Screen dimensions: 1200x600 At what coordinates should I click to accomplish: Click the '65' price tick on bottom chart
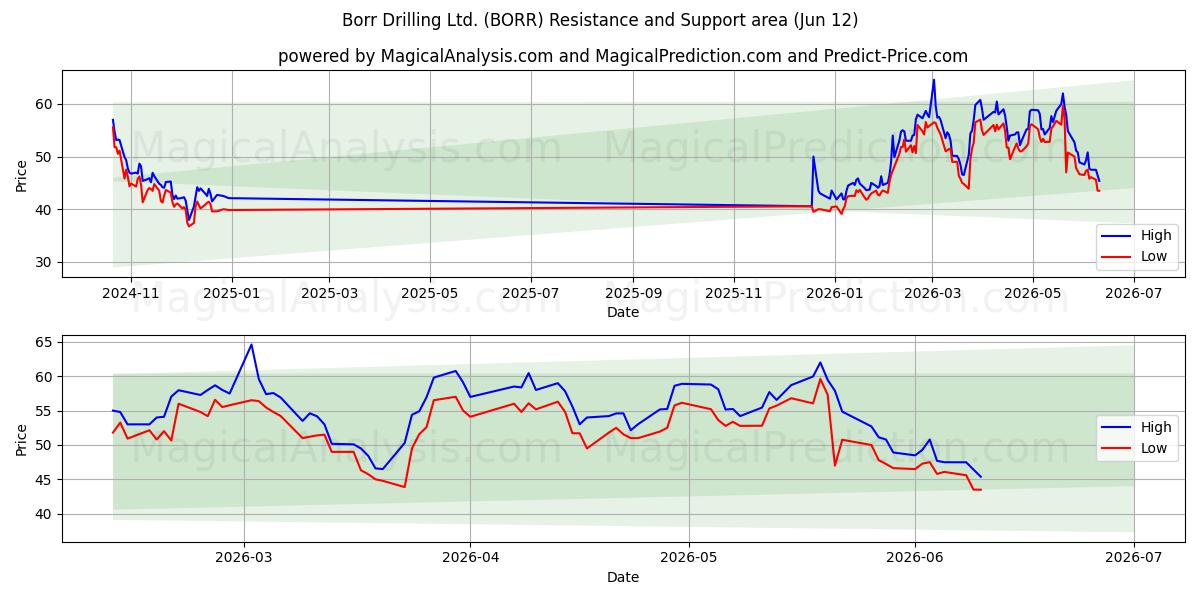point(46,342)
